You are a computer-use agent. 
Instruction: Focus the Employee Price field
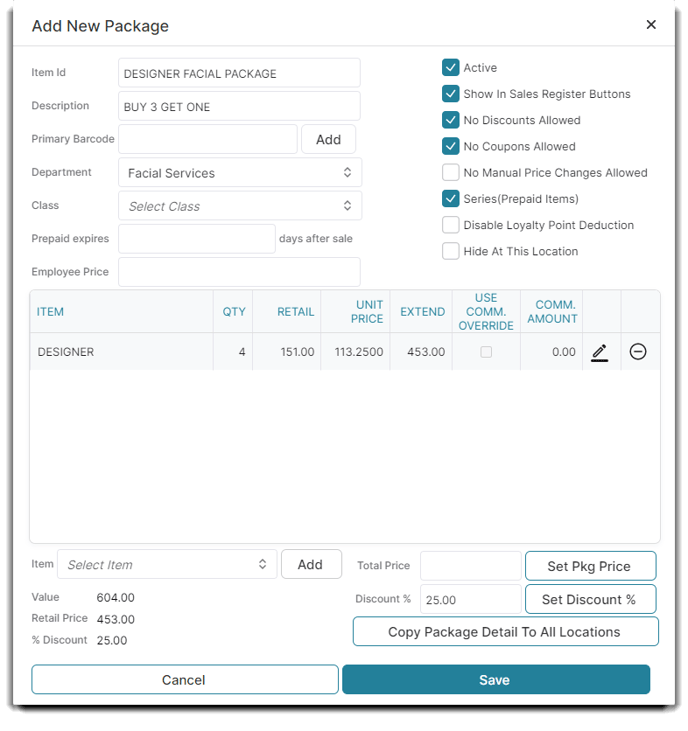[x=239, y=272]
